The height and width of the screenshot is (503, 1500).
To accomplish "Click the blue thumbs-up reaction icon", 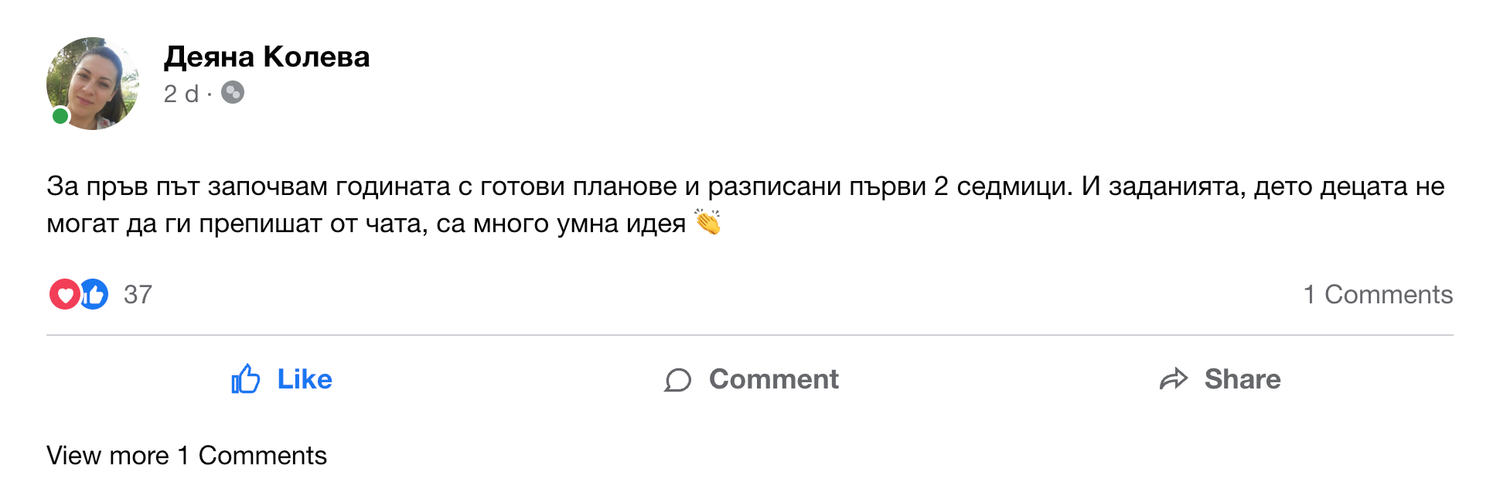I will coord(93,294).
